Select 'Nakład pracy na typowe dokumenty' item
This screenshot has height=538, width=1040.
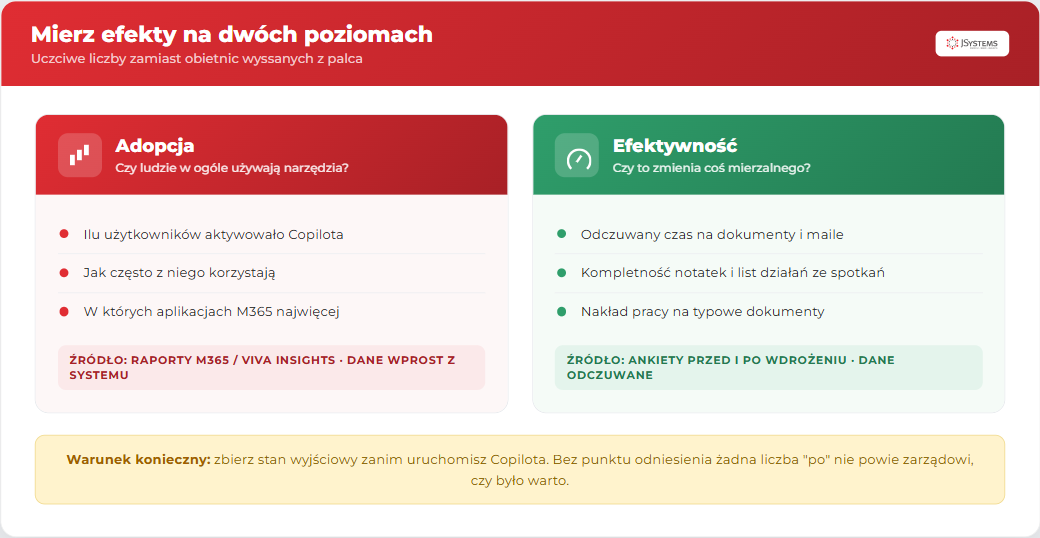pos(702,311)
